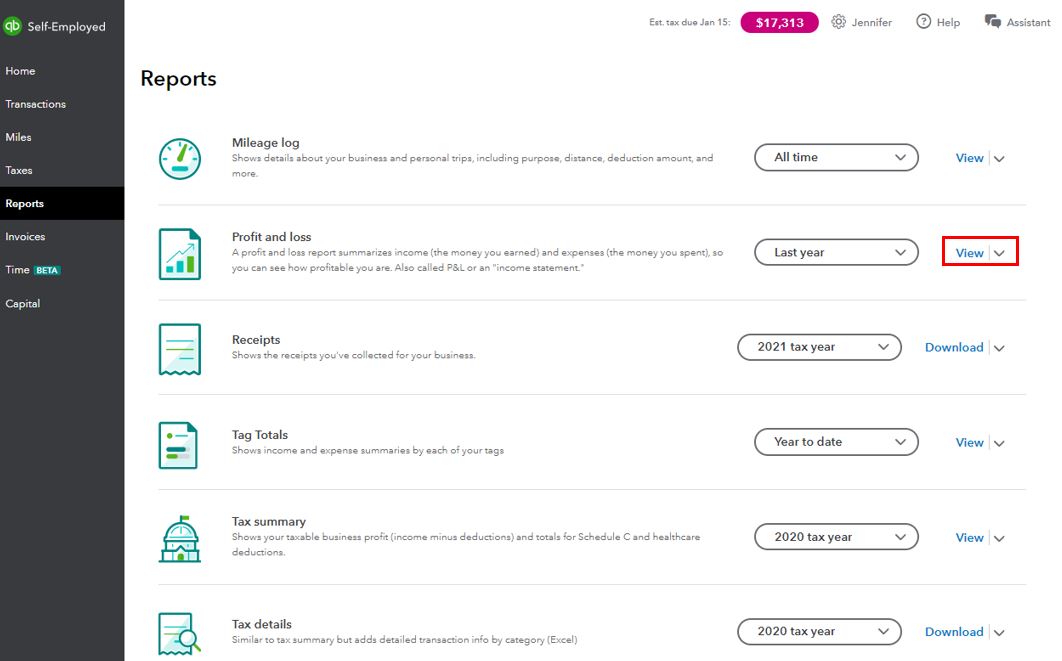Click the Tag Totals report icon
The width and height of the screenshot is (1062, 661).
tap(178, 445)
